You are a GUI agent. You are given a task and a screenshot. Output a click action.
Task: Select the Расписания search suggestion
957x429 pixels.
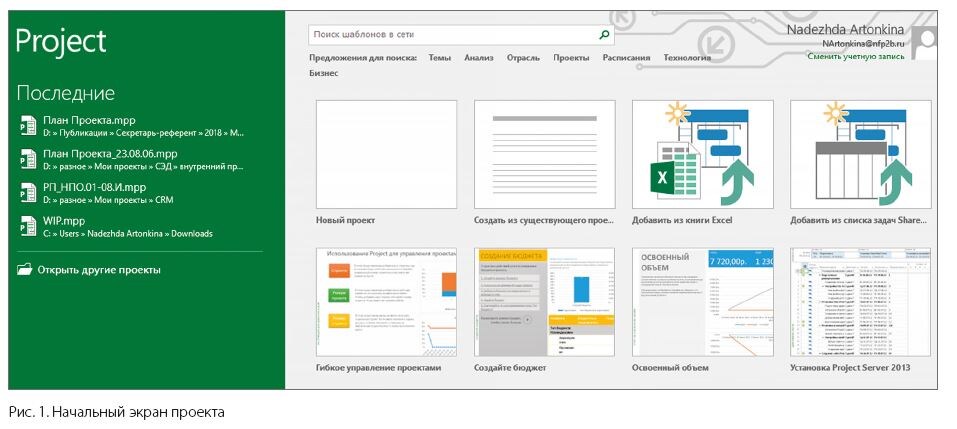pyautogui.click(x=626, y=58)
